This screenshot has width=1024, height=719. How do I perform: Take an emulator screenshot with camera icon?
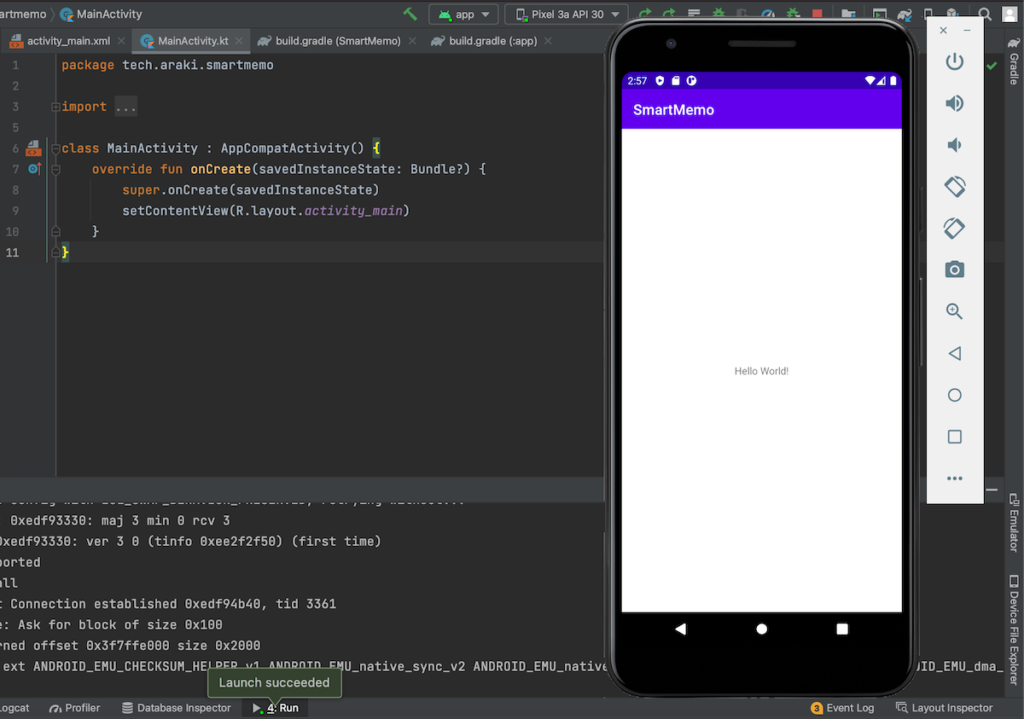pos(954,270)
